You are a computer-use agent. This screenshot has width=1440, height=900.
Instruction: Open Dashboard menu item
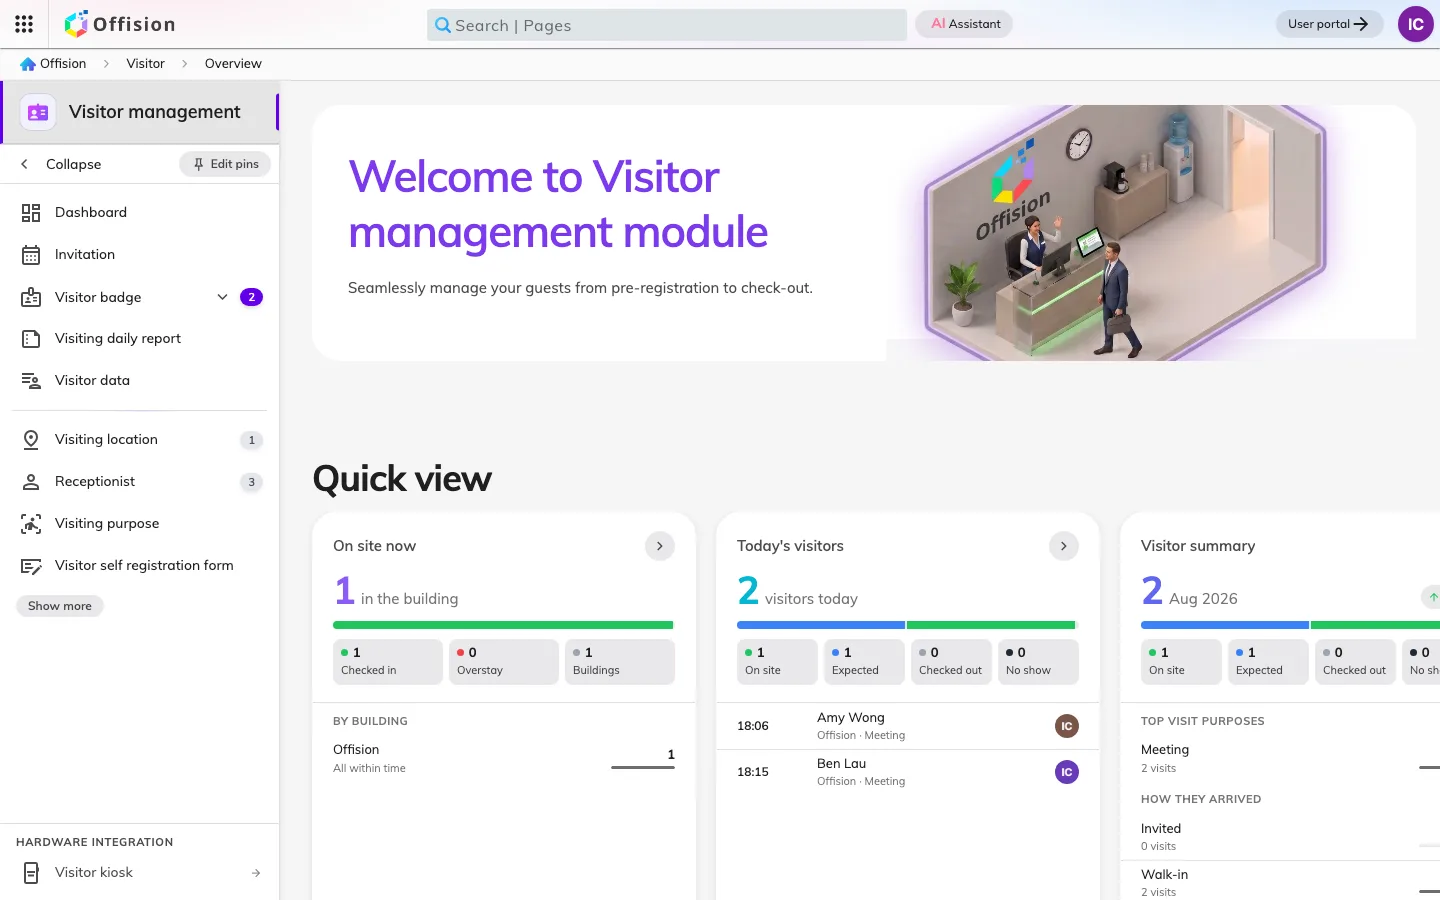(x=140, y=212)
